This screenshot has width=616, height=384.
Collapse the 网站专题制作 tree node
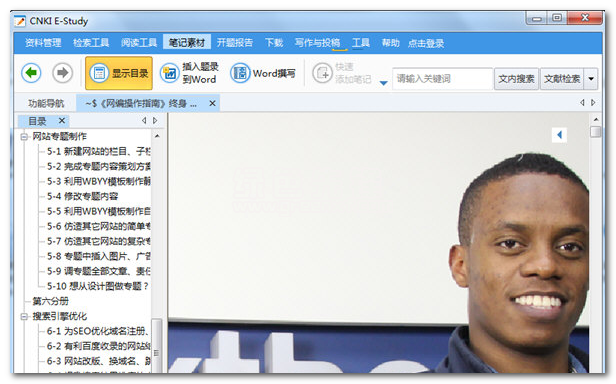25,137
